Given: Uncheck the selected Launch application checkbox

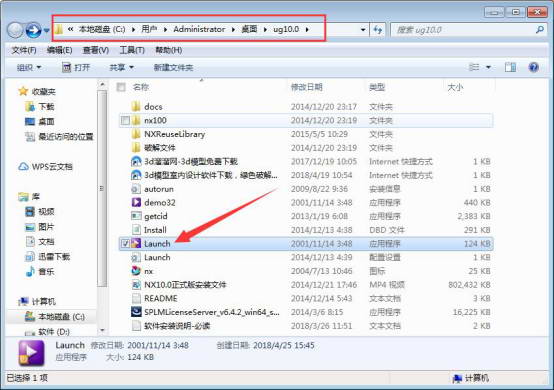Looking at the screenshot, I should (125, 243).
